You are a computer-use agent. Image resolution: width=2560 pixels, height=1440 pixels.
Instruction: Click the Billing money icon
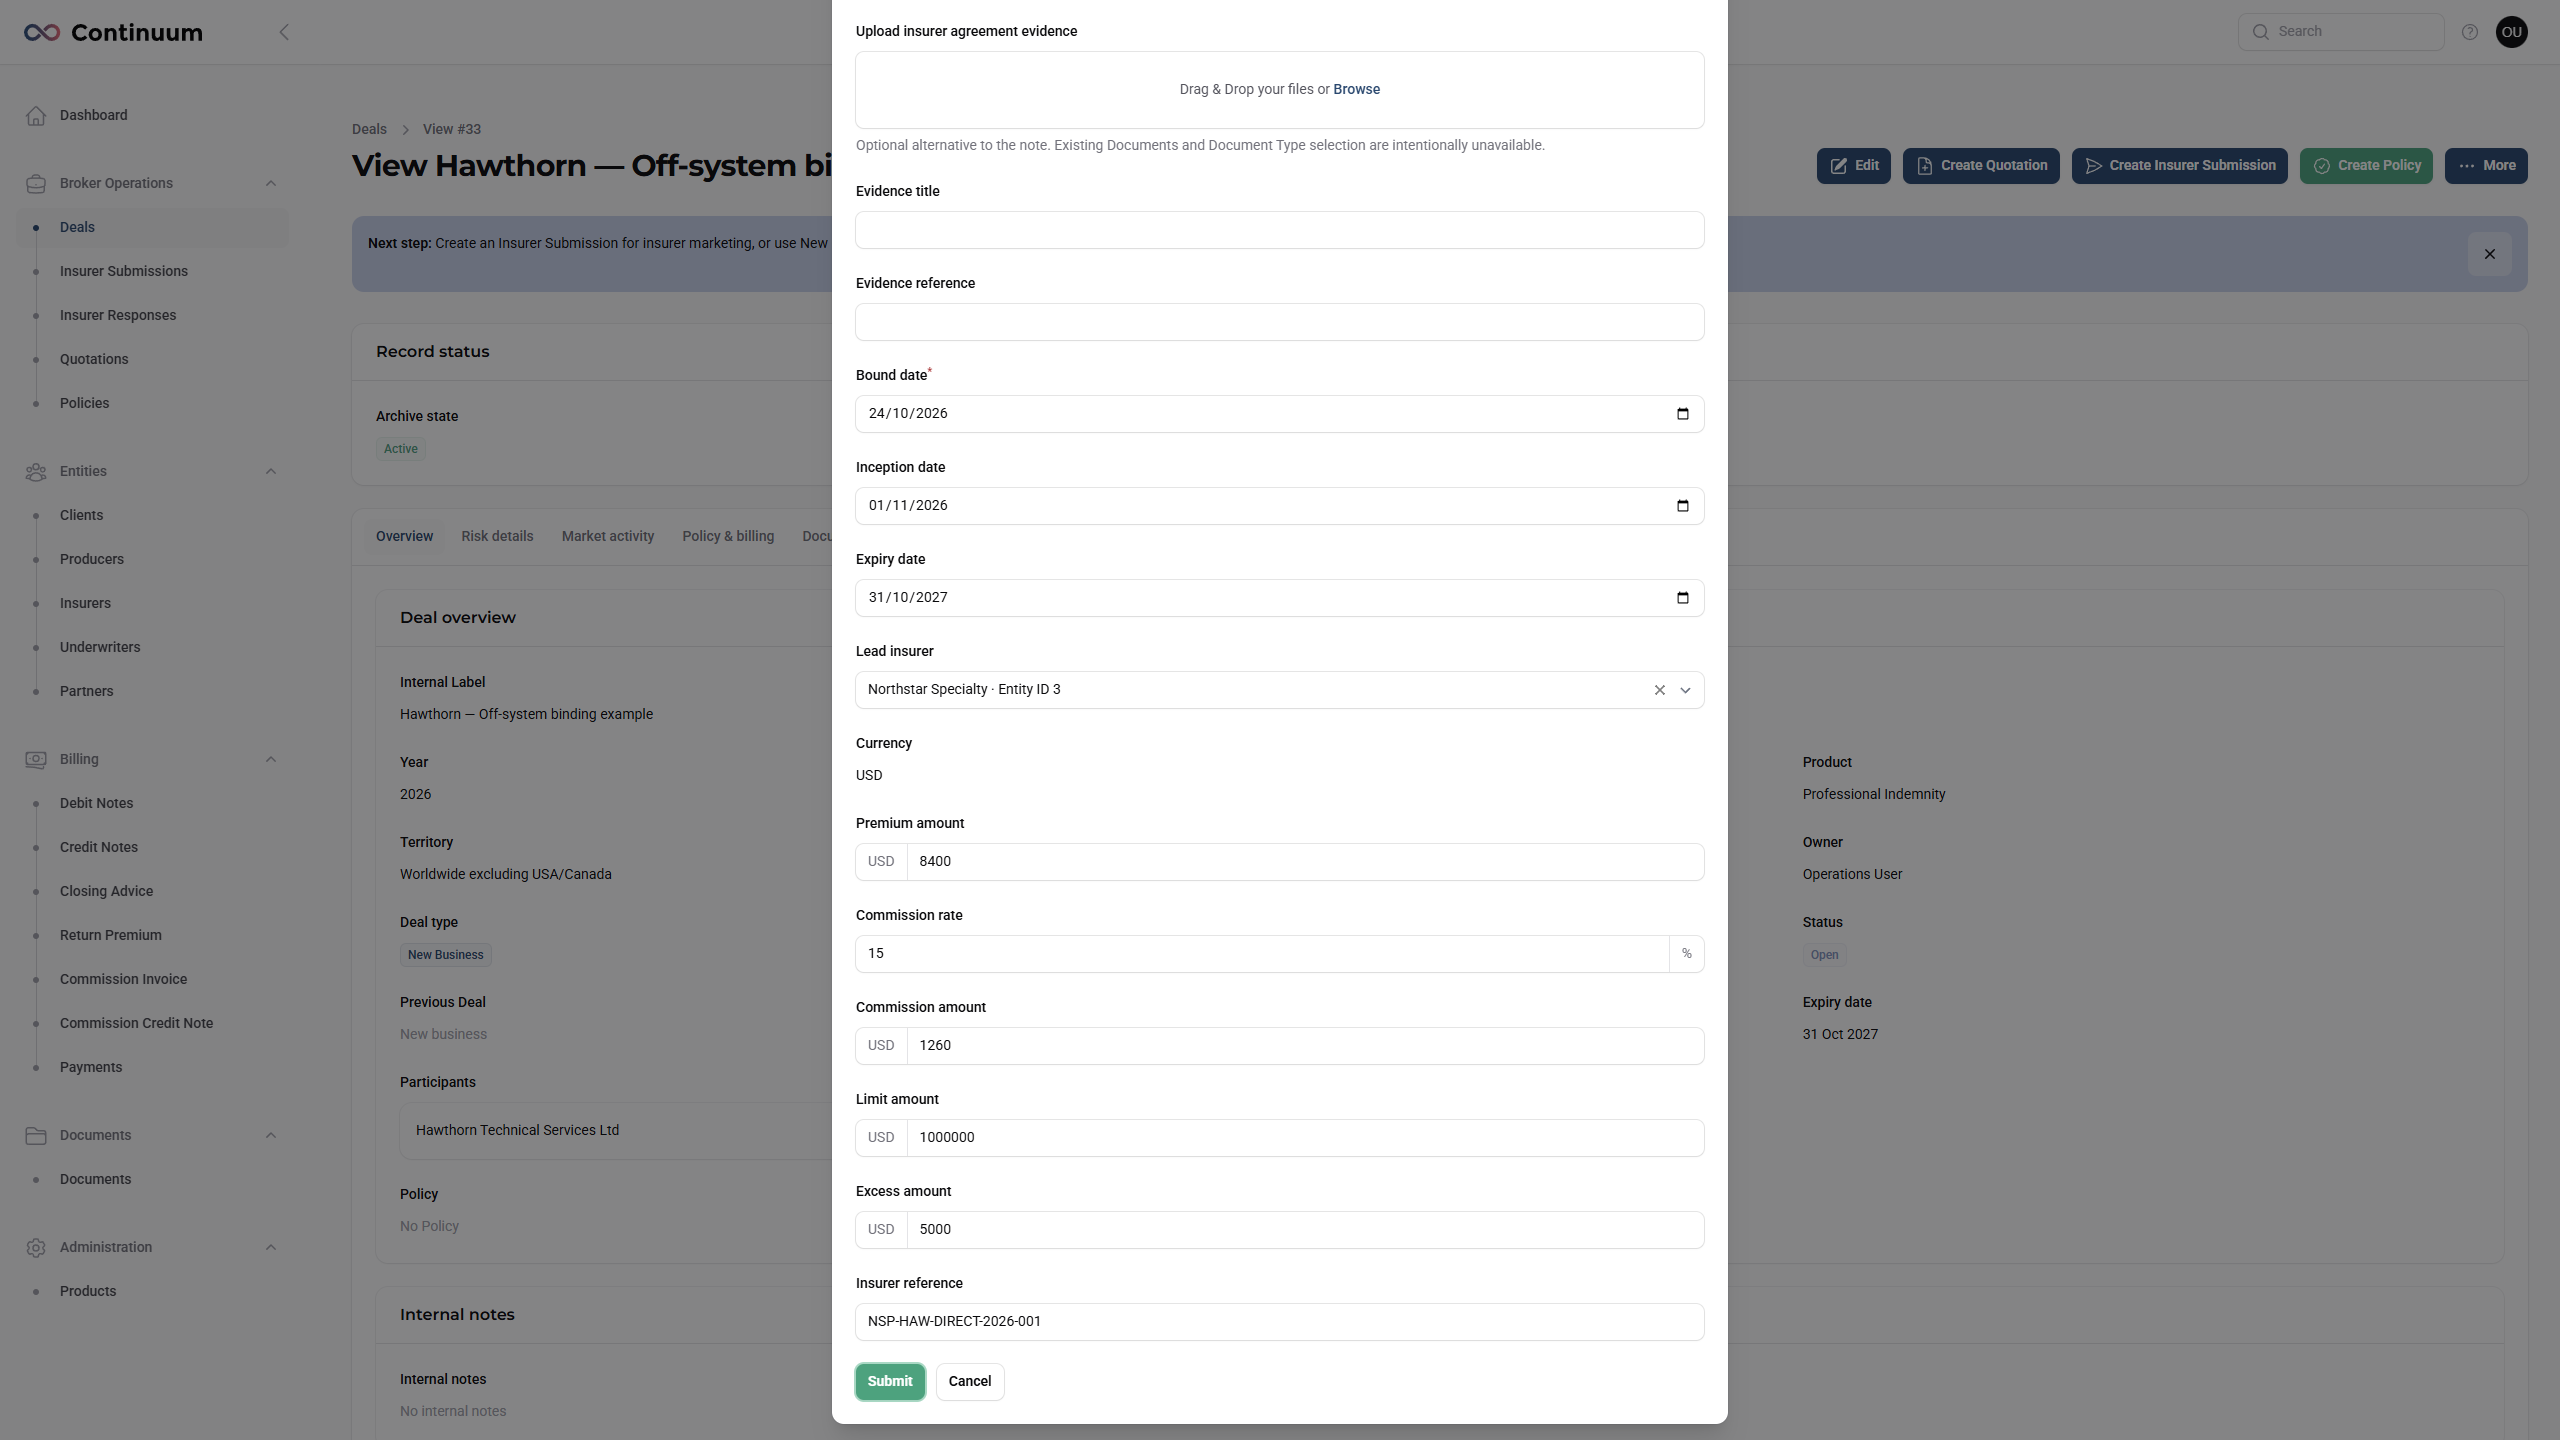(x=36, y=760)
